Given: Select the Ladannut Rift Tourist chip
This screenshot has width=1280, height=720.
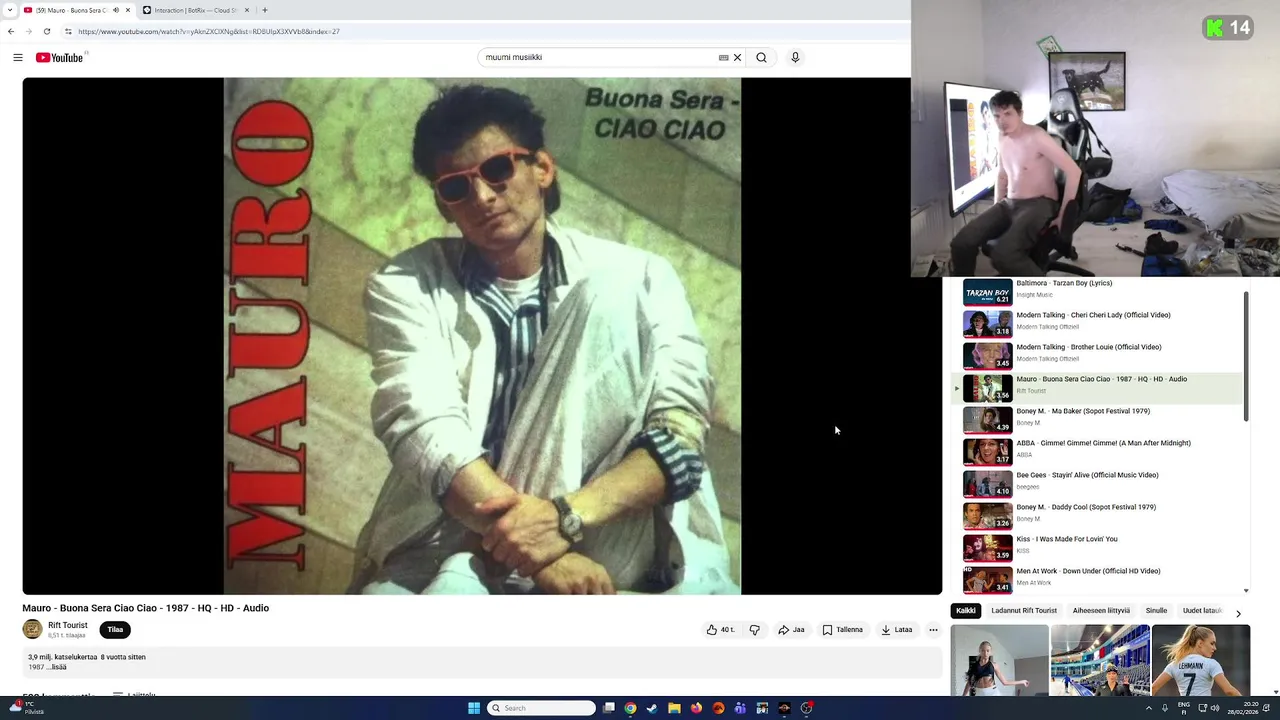Looking at the screenshot, I should point(1024,611).
